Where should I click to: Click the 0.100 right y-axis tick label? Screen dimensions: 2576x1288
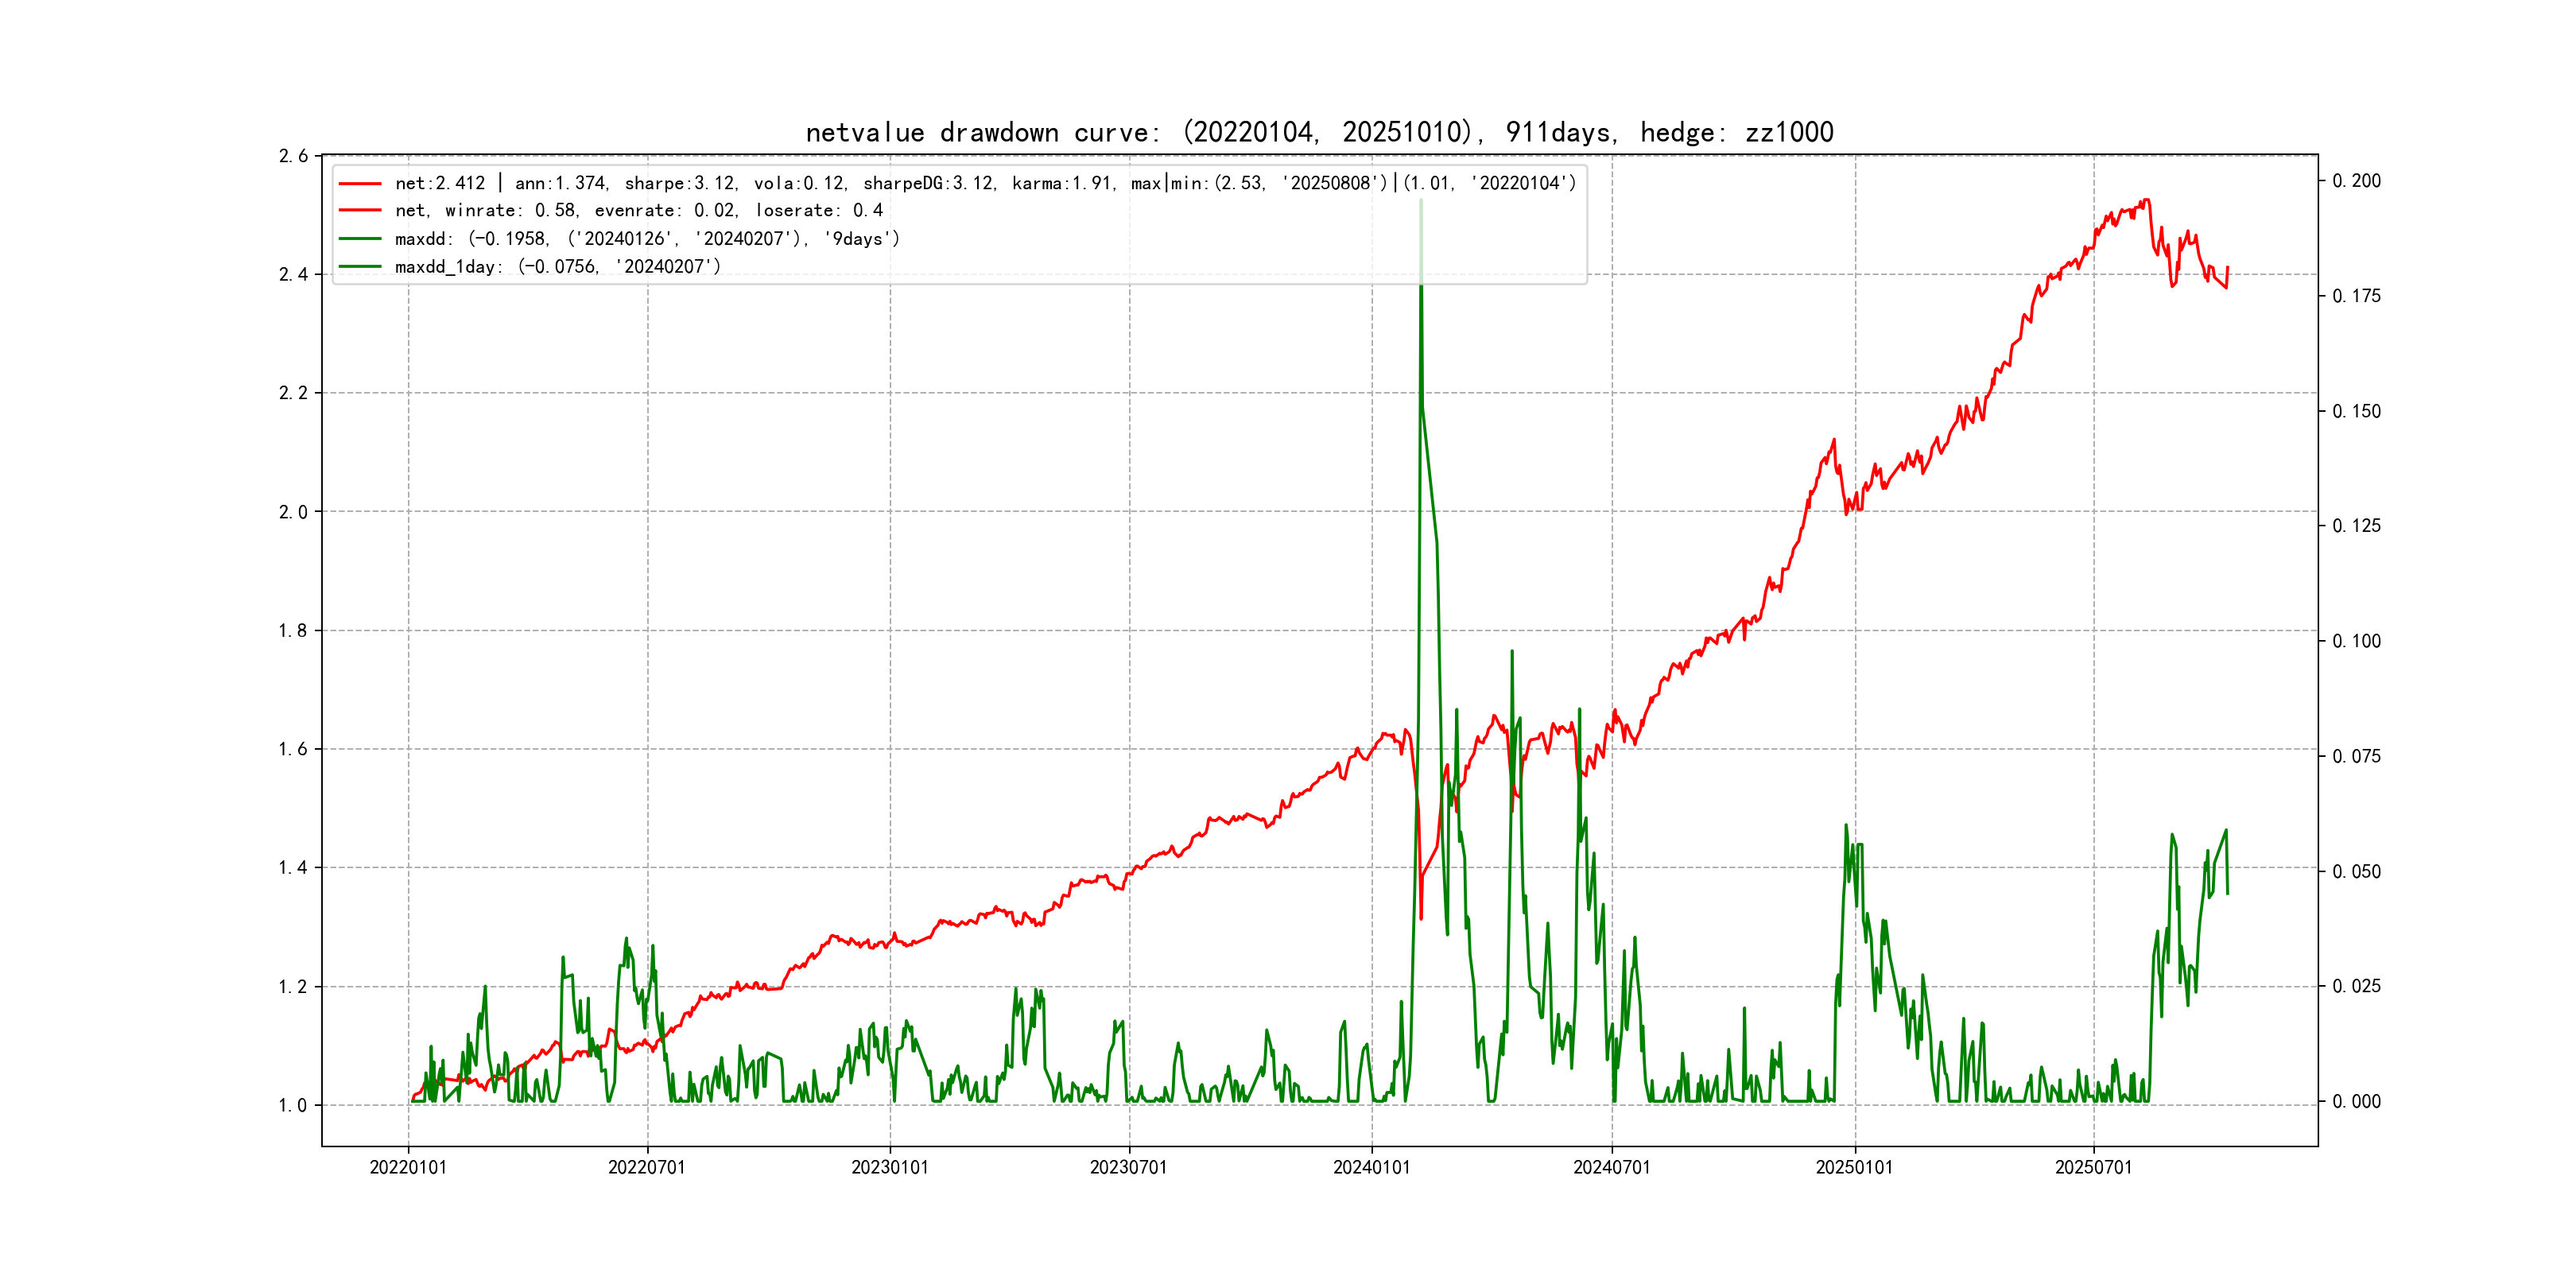click(x=2356, y=641)
